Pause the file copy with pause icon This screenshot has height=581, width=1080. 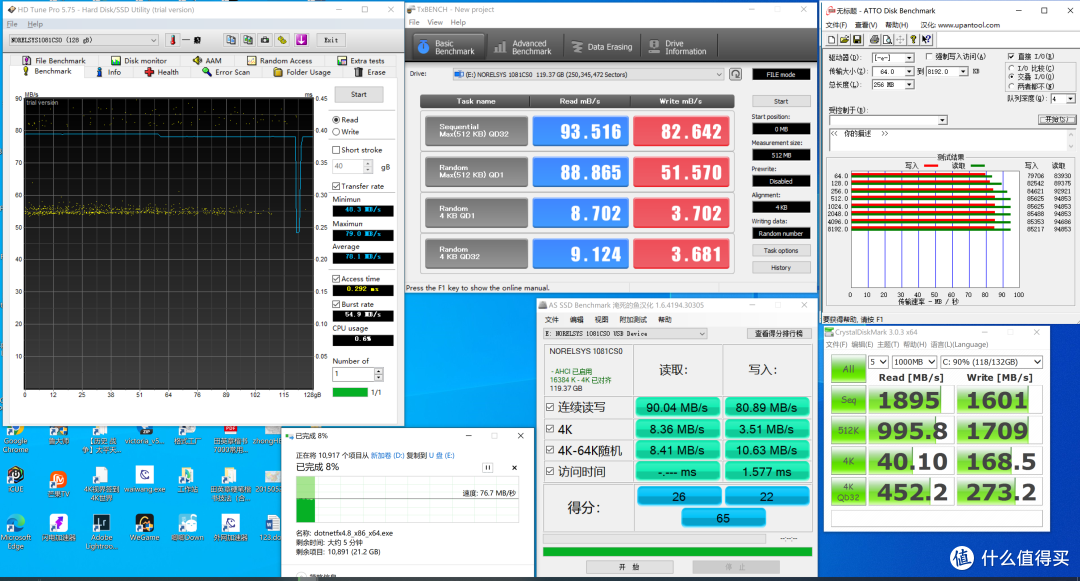488,467
